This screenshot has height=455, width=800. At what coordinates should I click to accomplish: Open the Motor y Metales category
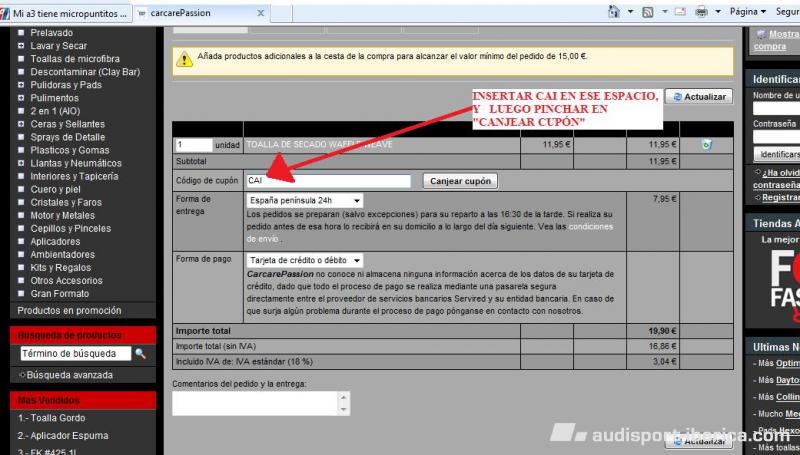[x=63, y=216]
